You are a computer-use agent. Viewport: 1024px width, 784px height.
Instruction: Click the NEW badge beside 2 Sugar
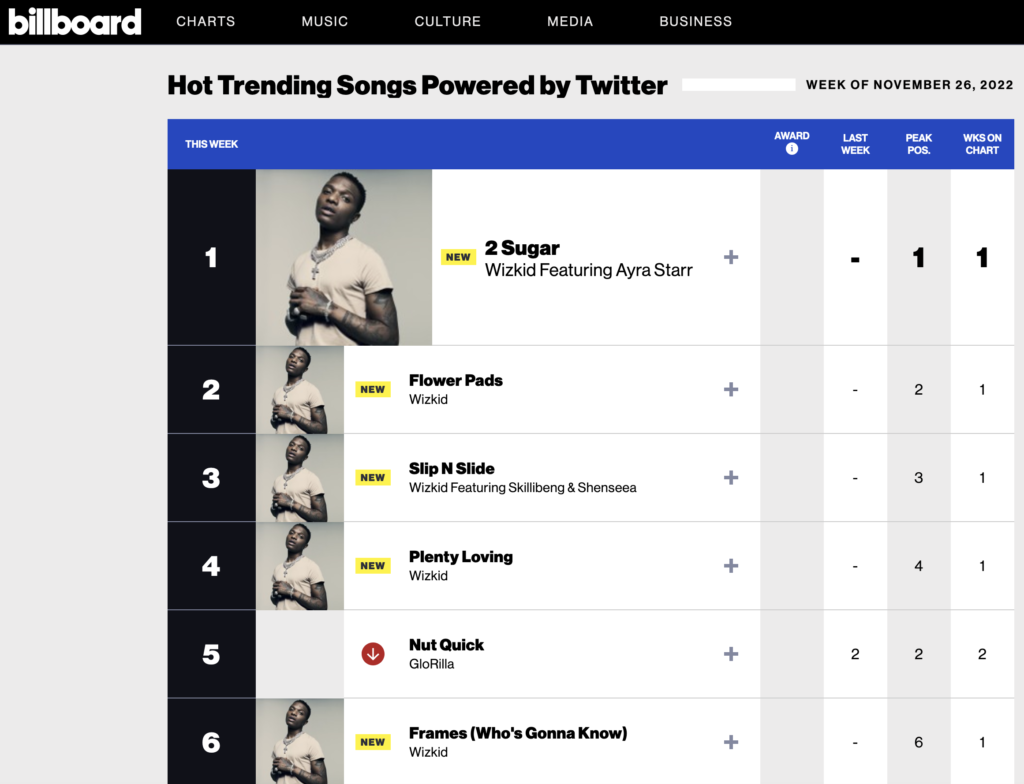[458, 257]
